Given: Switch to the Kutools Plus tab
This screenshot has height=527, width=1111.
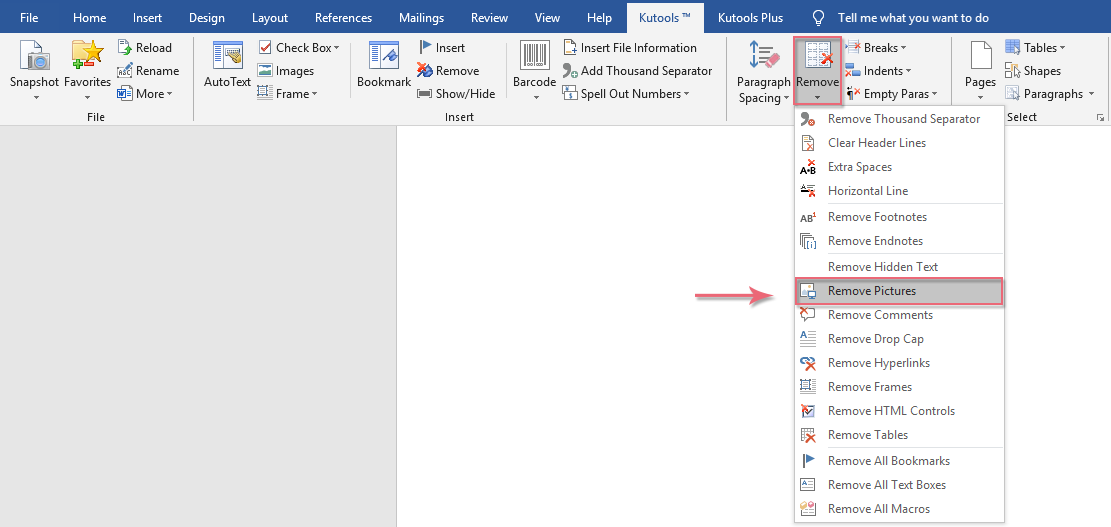Looking at the screenshot, I should (750, 18).
